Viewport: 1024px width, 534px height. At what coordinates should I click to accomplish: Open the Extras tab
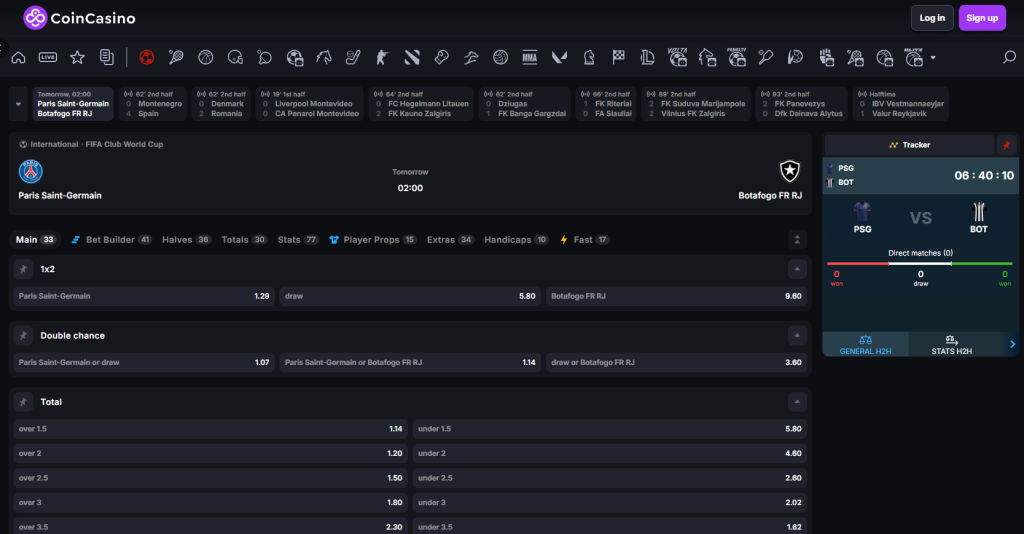pyautogui.click(x=450, y=240)
